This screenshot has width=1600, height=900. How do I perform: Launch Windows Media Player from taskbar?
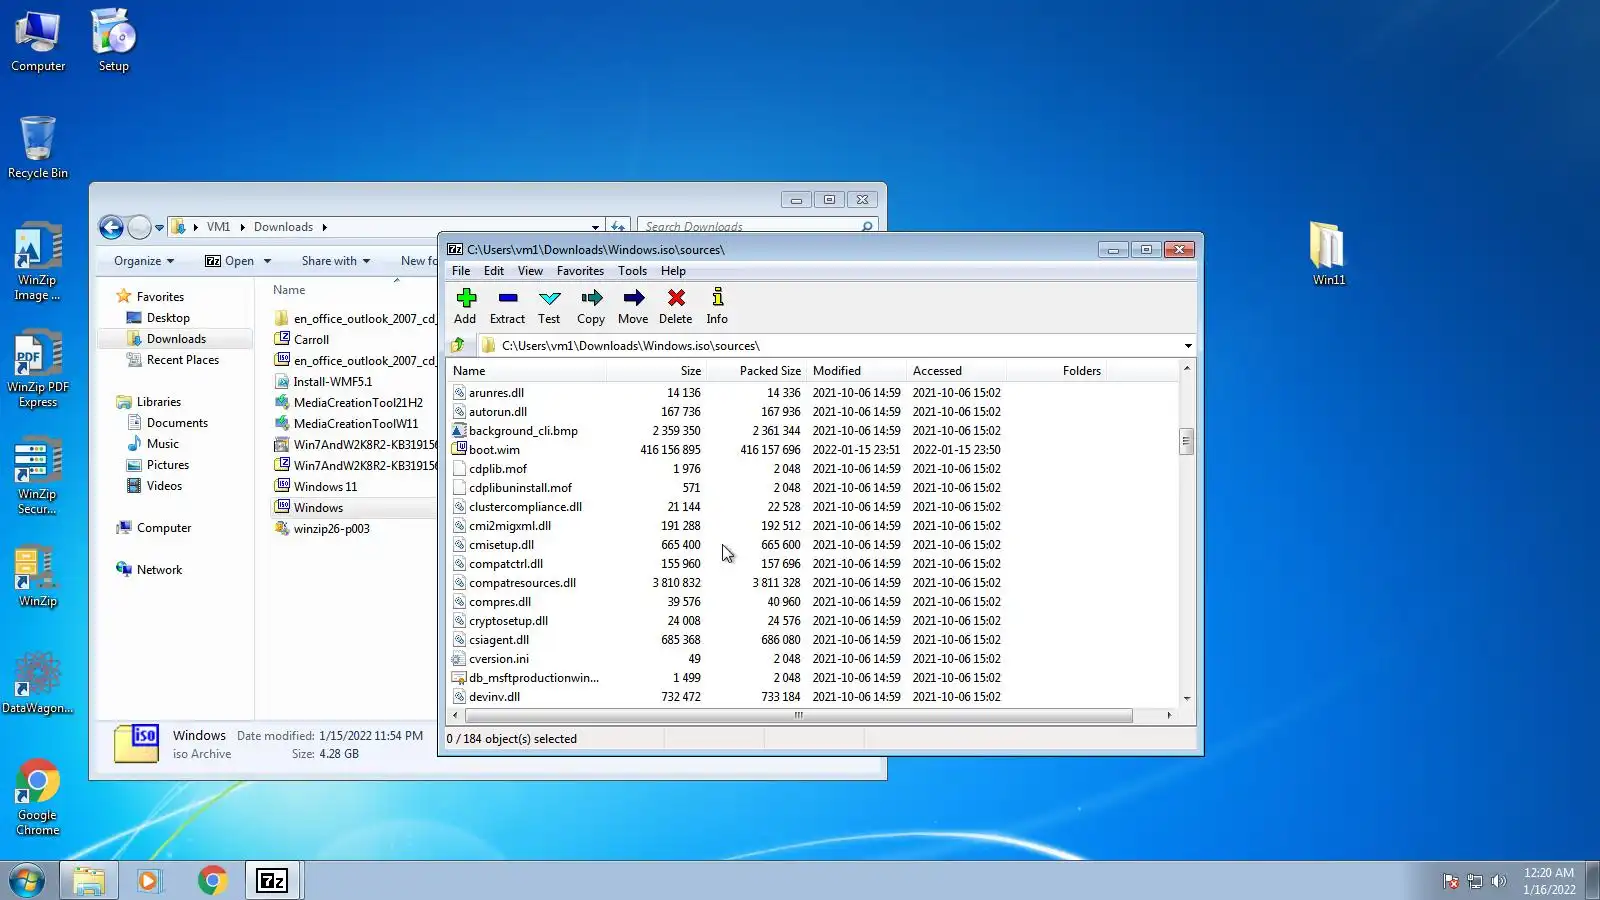click(150, 880)
